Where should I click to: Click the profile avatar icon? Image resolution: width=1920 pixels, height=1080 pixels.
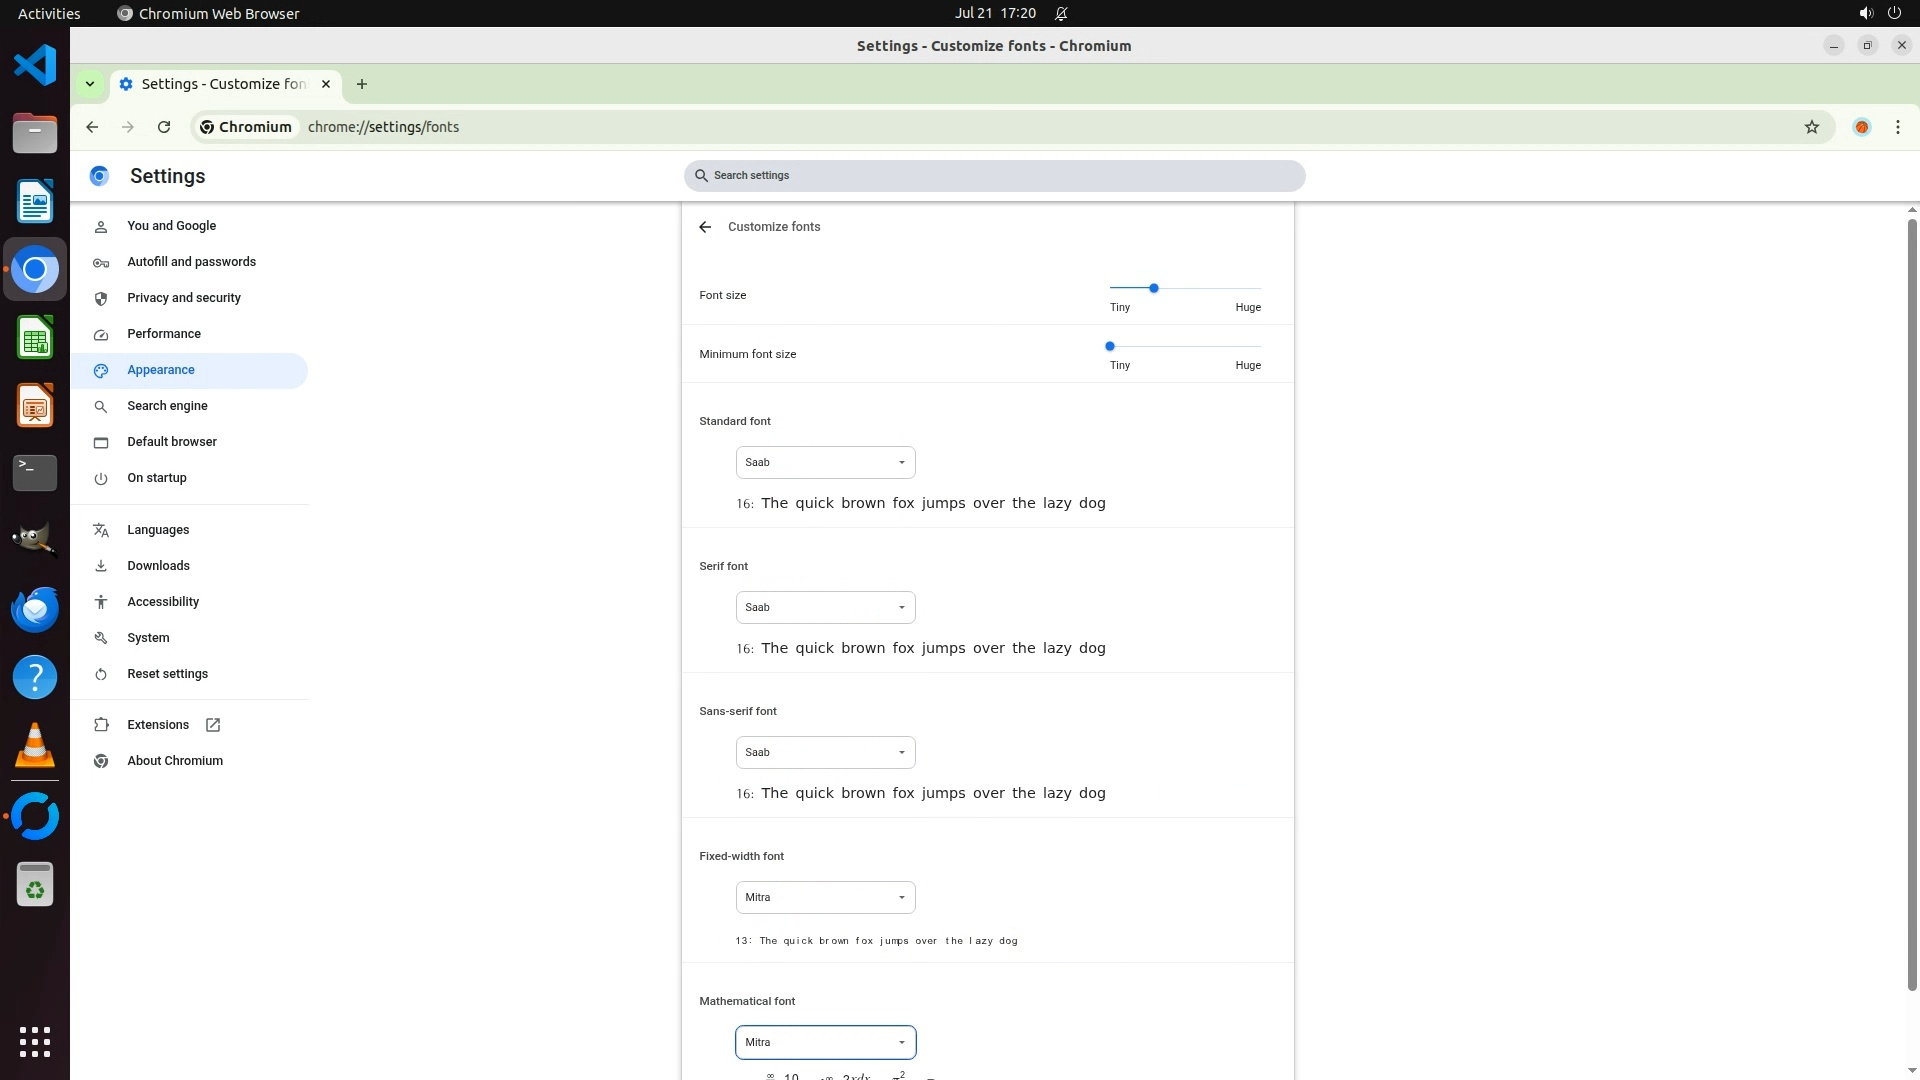pos(1861,127)
